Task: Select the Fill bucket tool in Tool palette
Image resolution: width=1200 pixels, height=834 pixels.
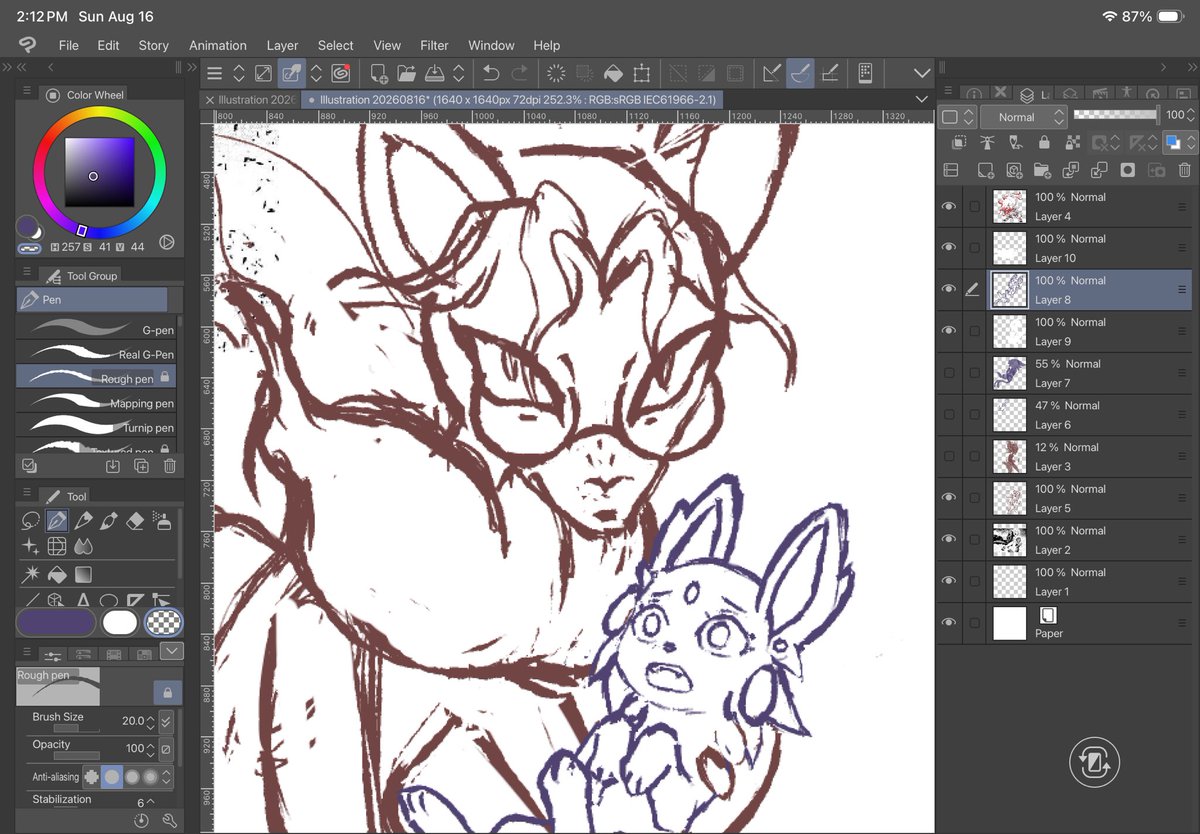Action: (x=57, y=574)
